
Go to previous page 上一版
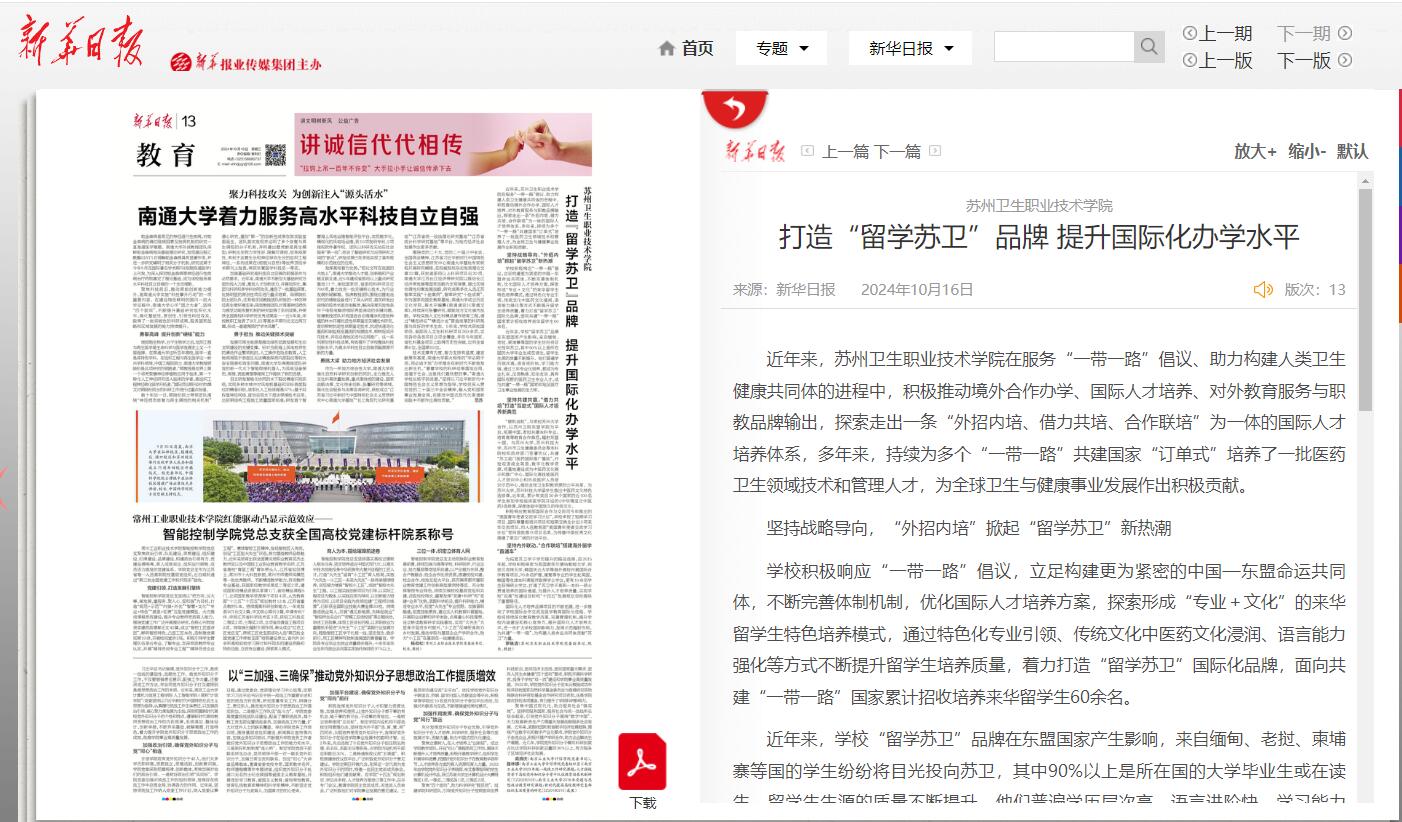click(x=1225, y=60)
